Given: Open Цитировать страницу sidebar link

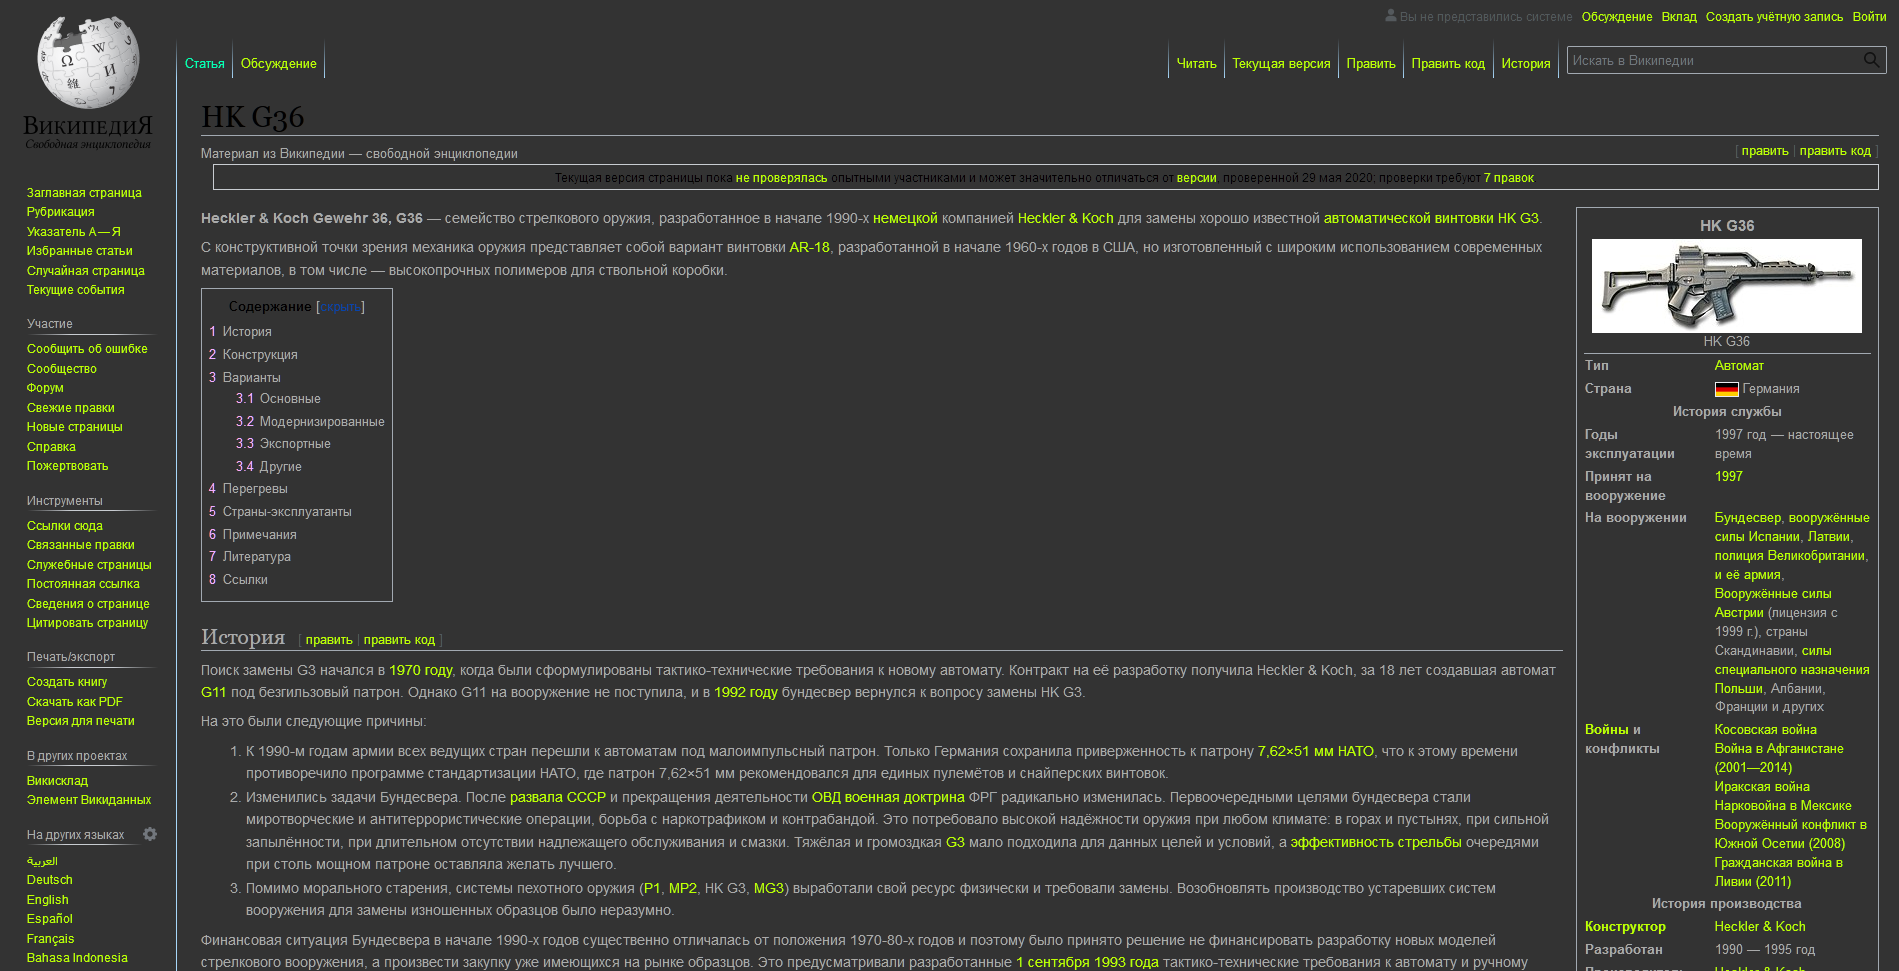Looking at the screenshot, I should coord(87,623).
